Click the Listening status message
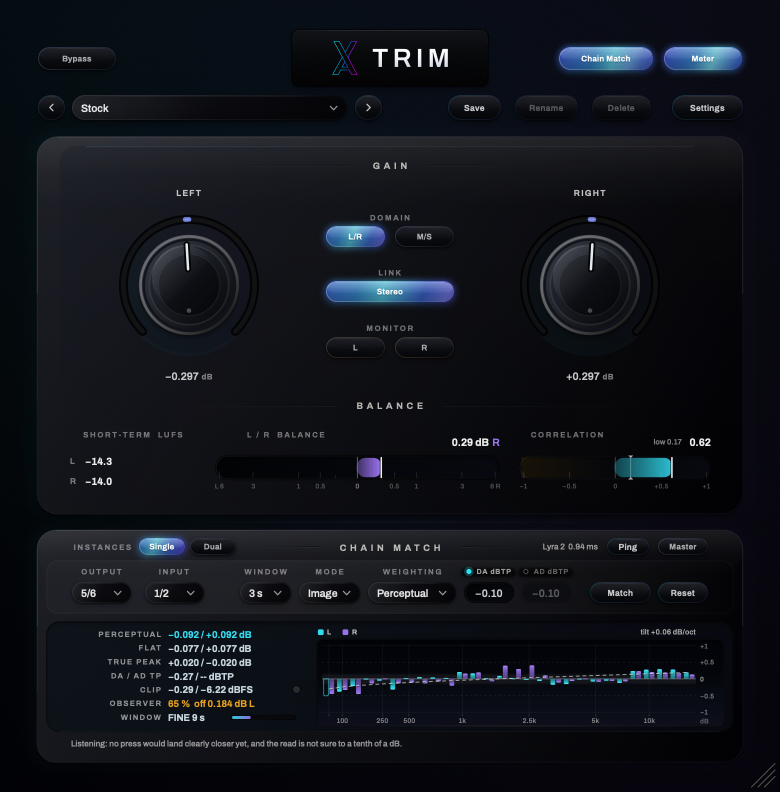 click(236, 744)
